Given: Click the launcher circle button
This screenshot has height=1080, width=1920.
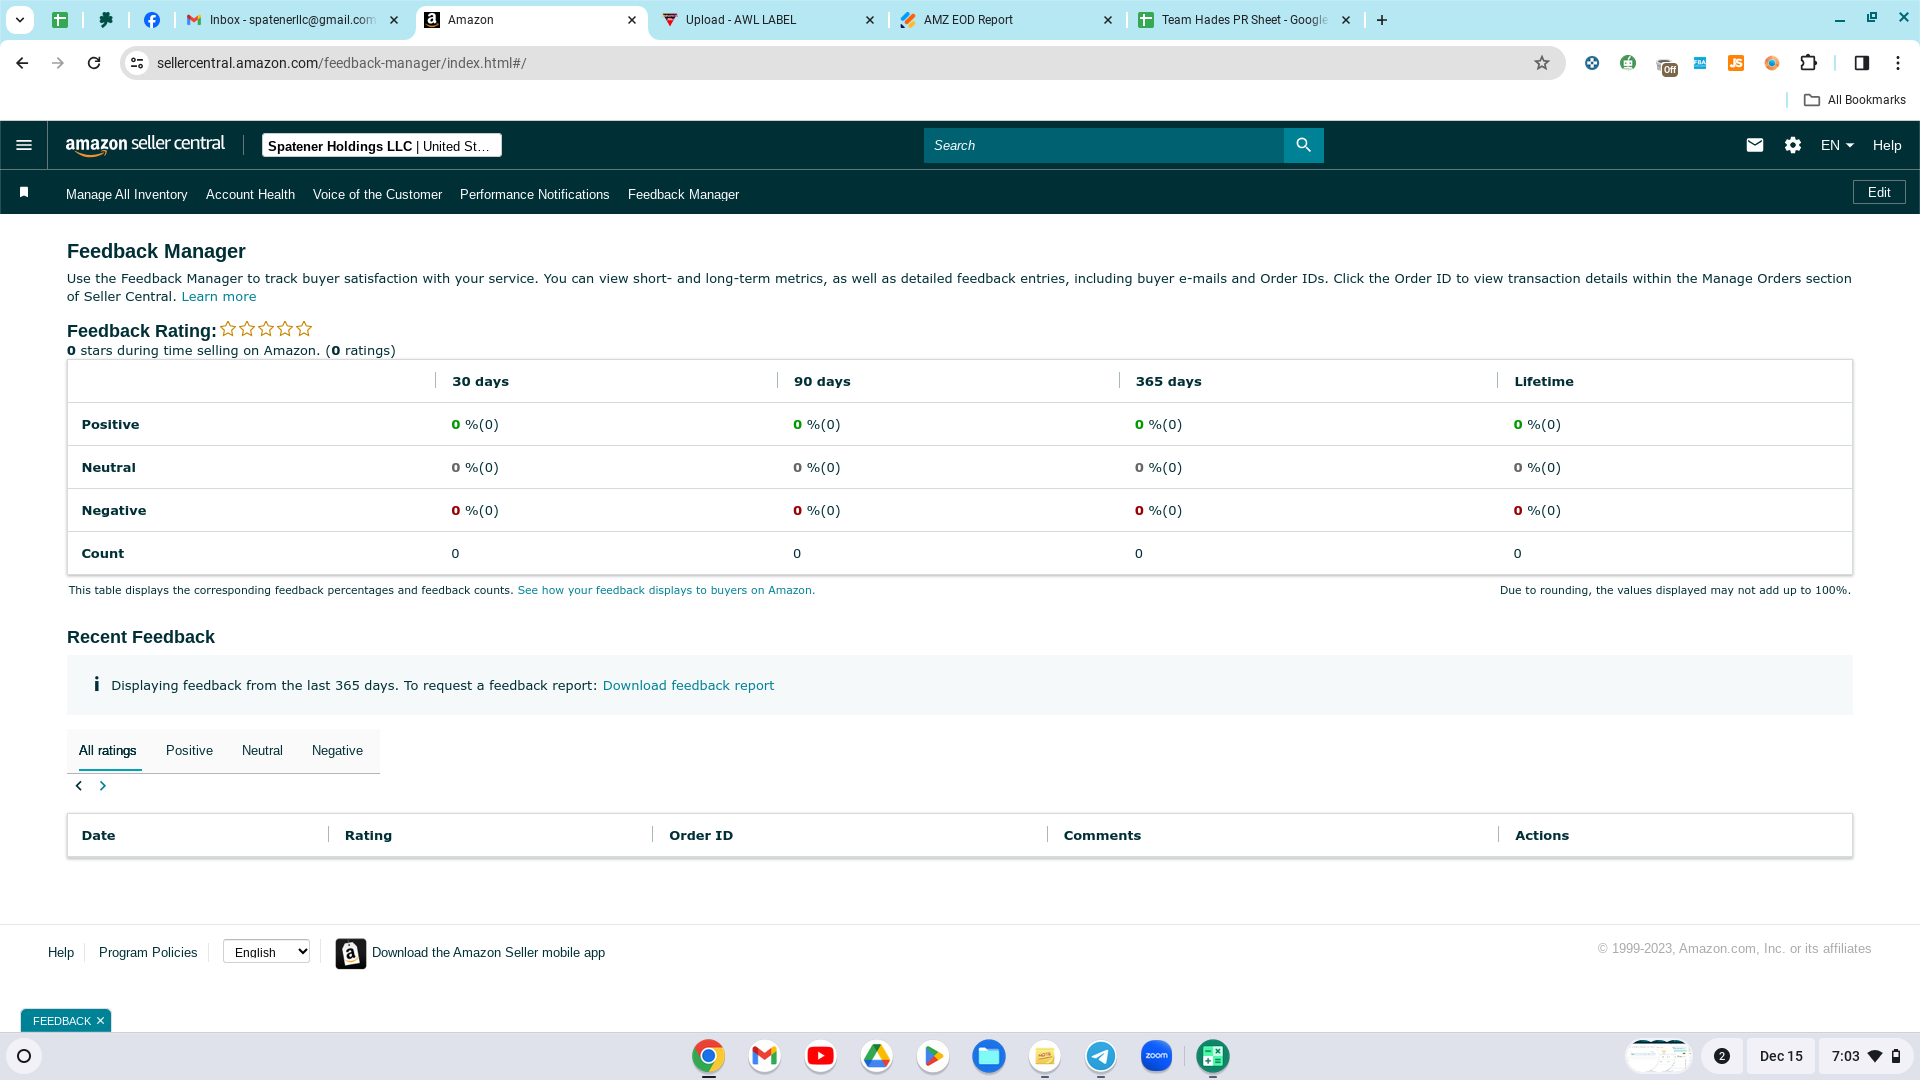Looking at the screenshot, I should tap(24, 1056).
